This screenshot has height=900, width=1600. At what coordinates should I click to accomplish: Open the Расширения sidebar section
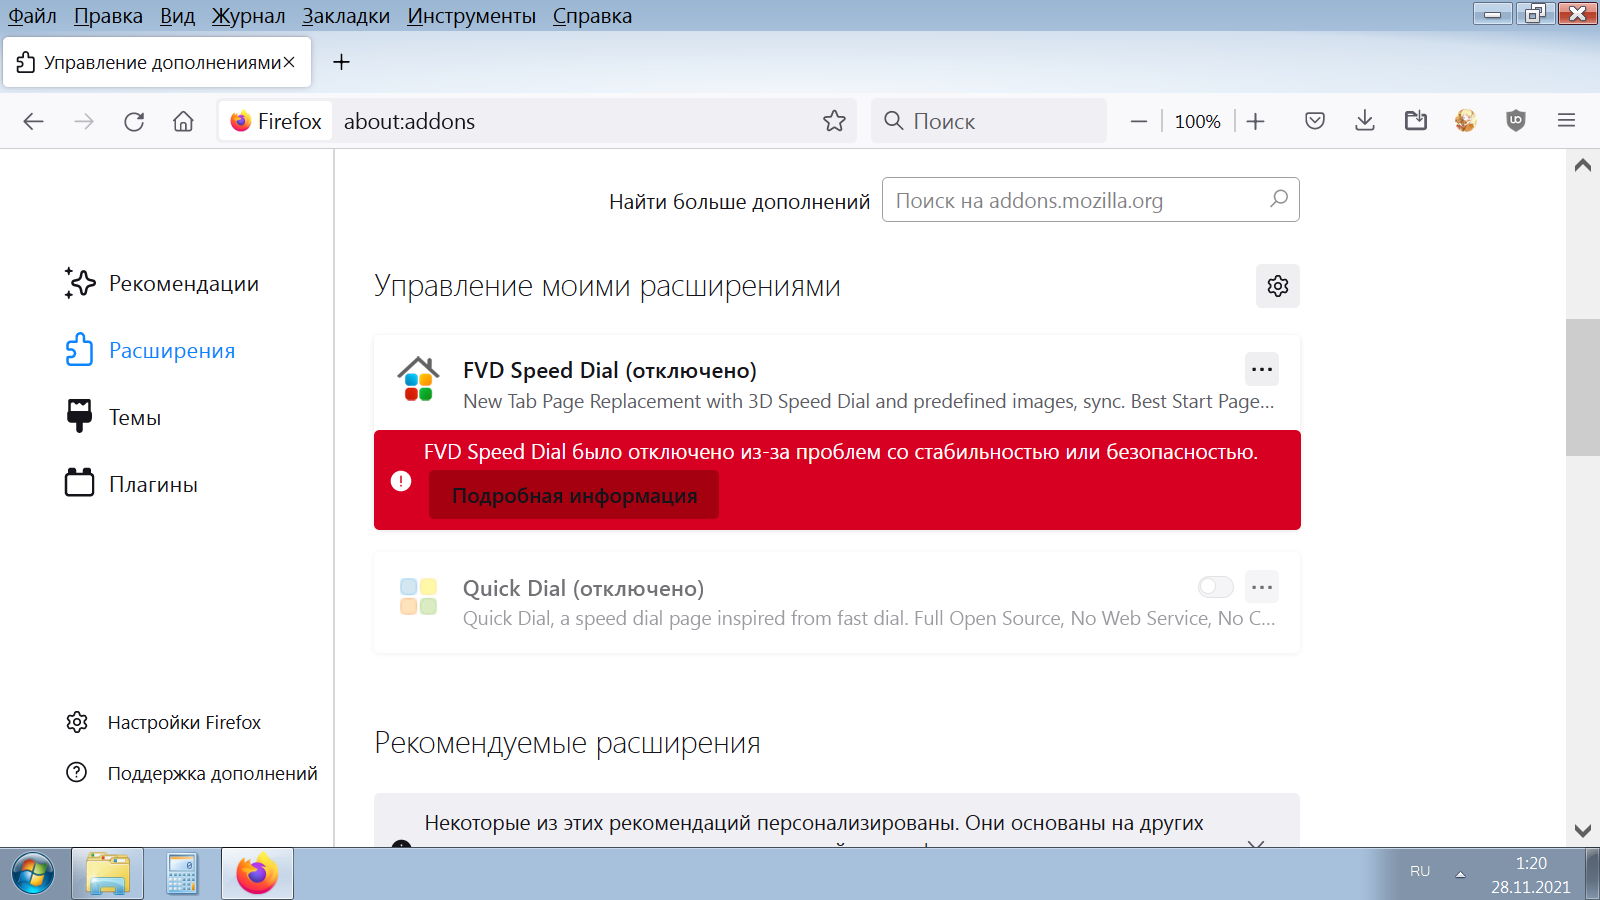coord(150,350)
